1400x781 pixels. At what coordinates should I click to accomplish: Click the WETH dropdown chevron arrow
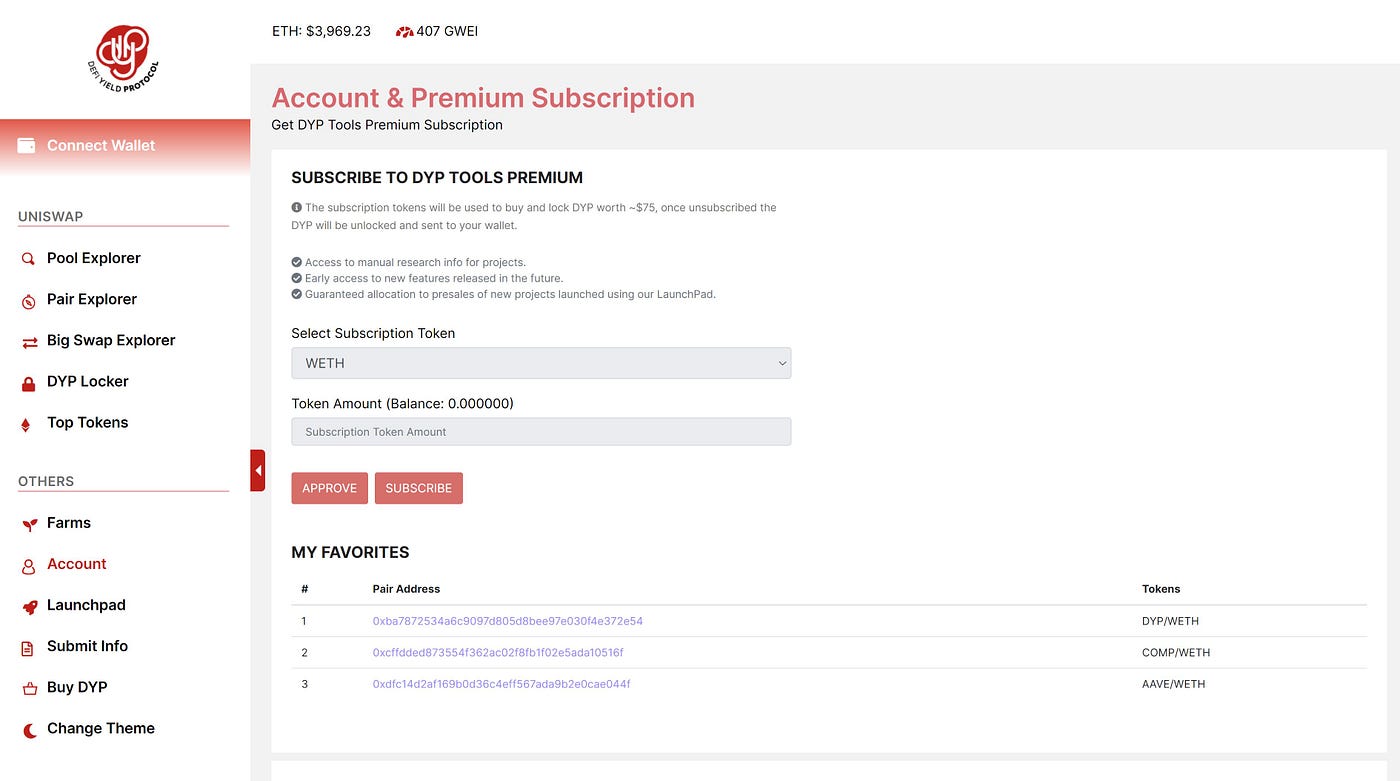point(782,363)
